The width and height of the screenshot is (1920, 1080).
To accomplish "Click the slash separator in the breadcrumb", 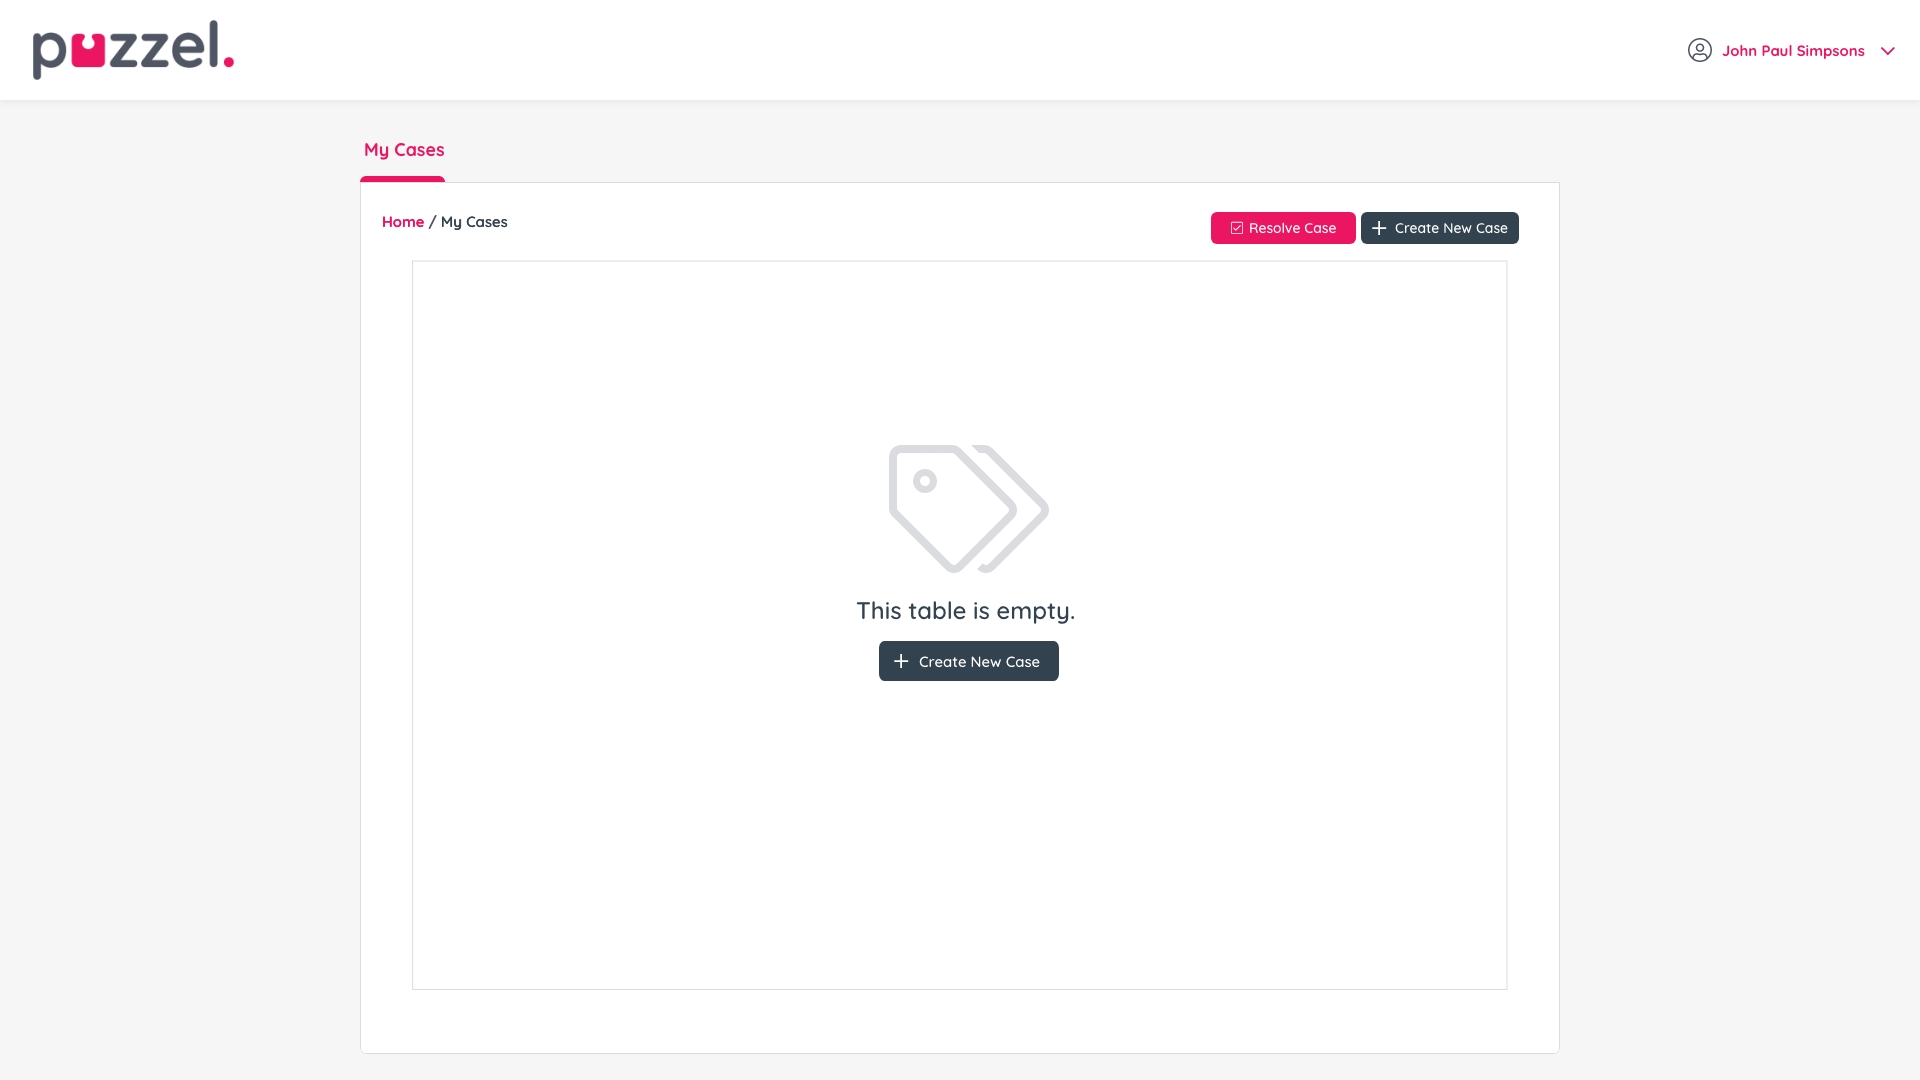I will tap(432, 222).
